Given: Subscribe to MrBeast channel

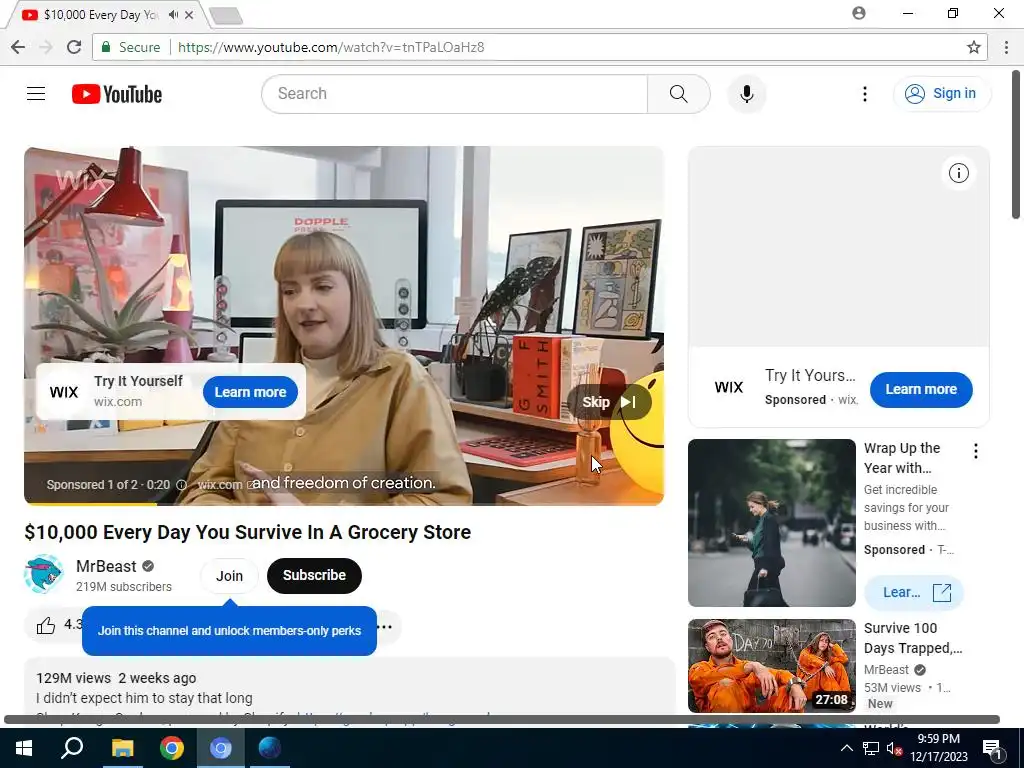Looking at the screenshot, I should pos(314,575).
